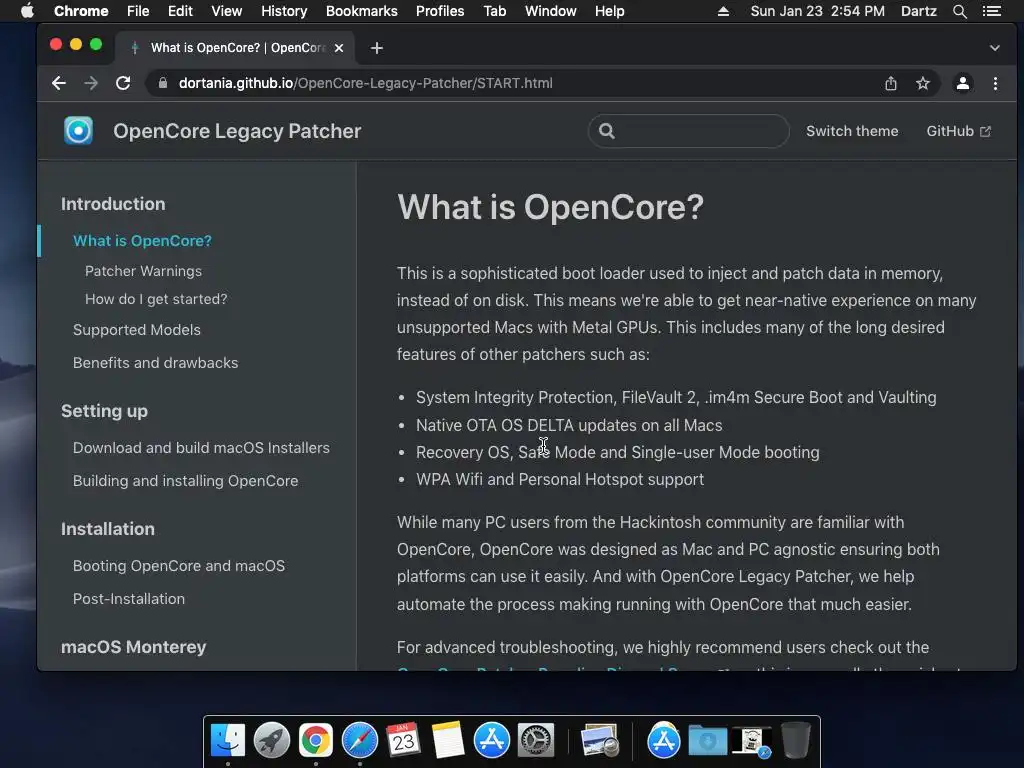
Task: Click the browser forward arrow
Action: [91, 83]
